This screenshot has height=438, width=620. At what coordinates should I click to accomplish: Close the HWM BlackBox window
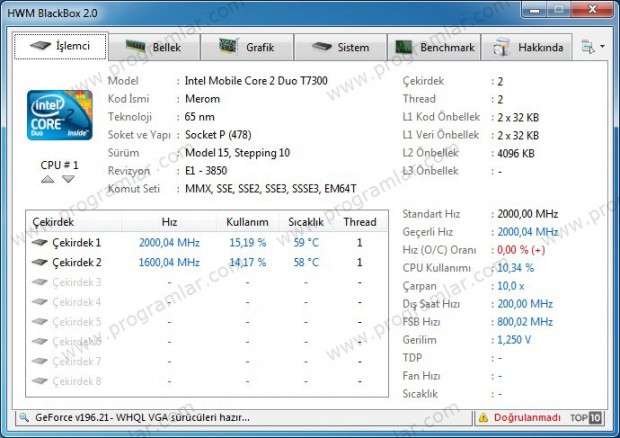click(592, 9)
